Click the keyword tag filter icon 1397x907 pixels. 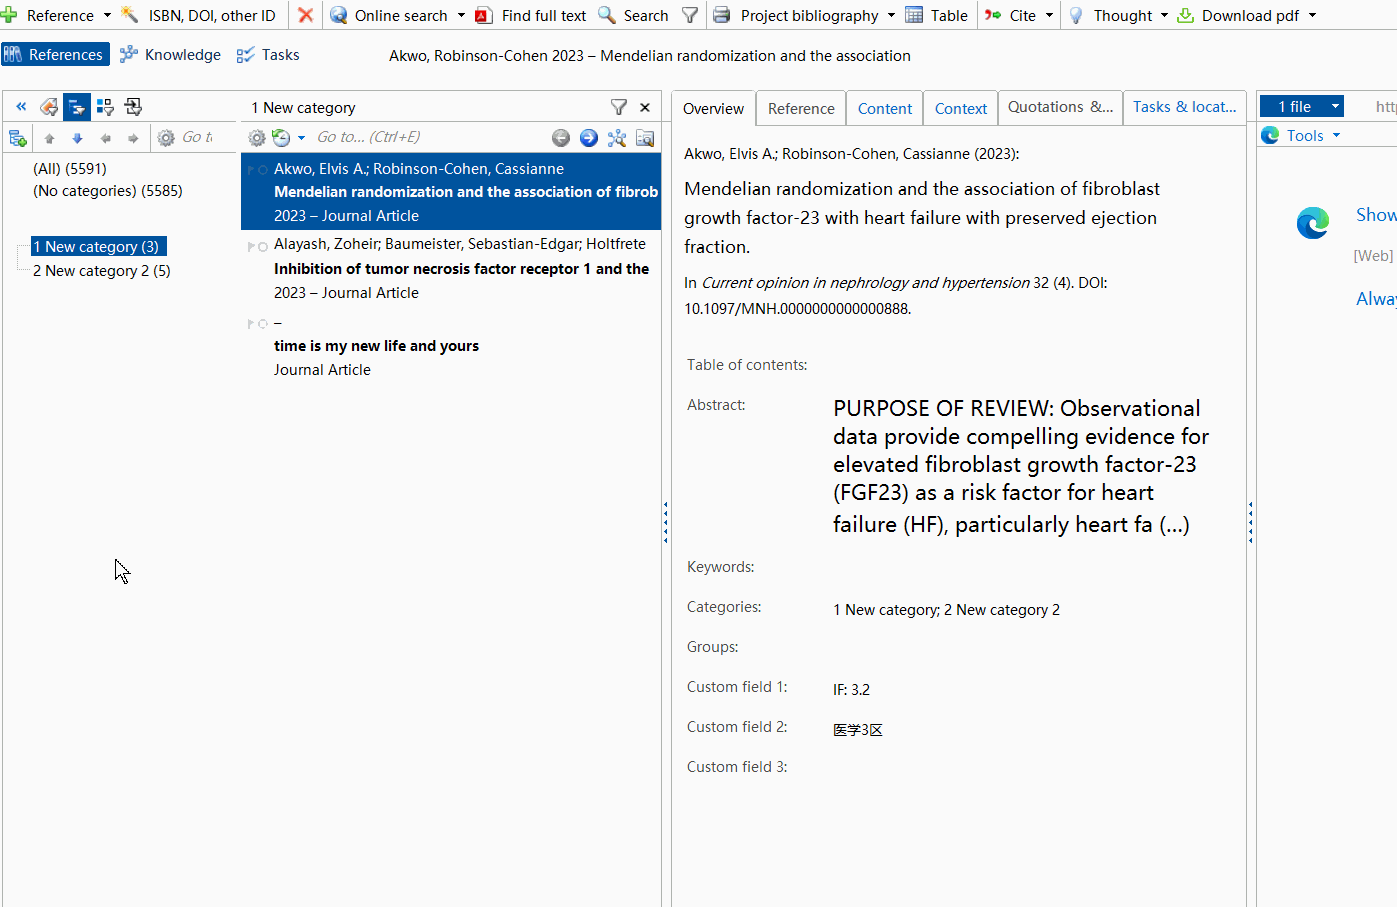point(49,106)
